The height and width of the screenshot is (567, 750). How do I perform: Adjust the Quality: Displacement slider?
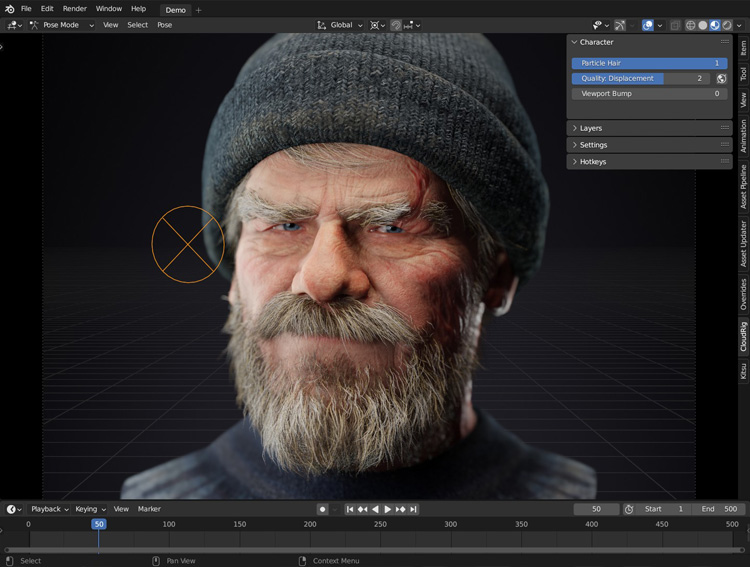tap(641, 78)
